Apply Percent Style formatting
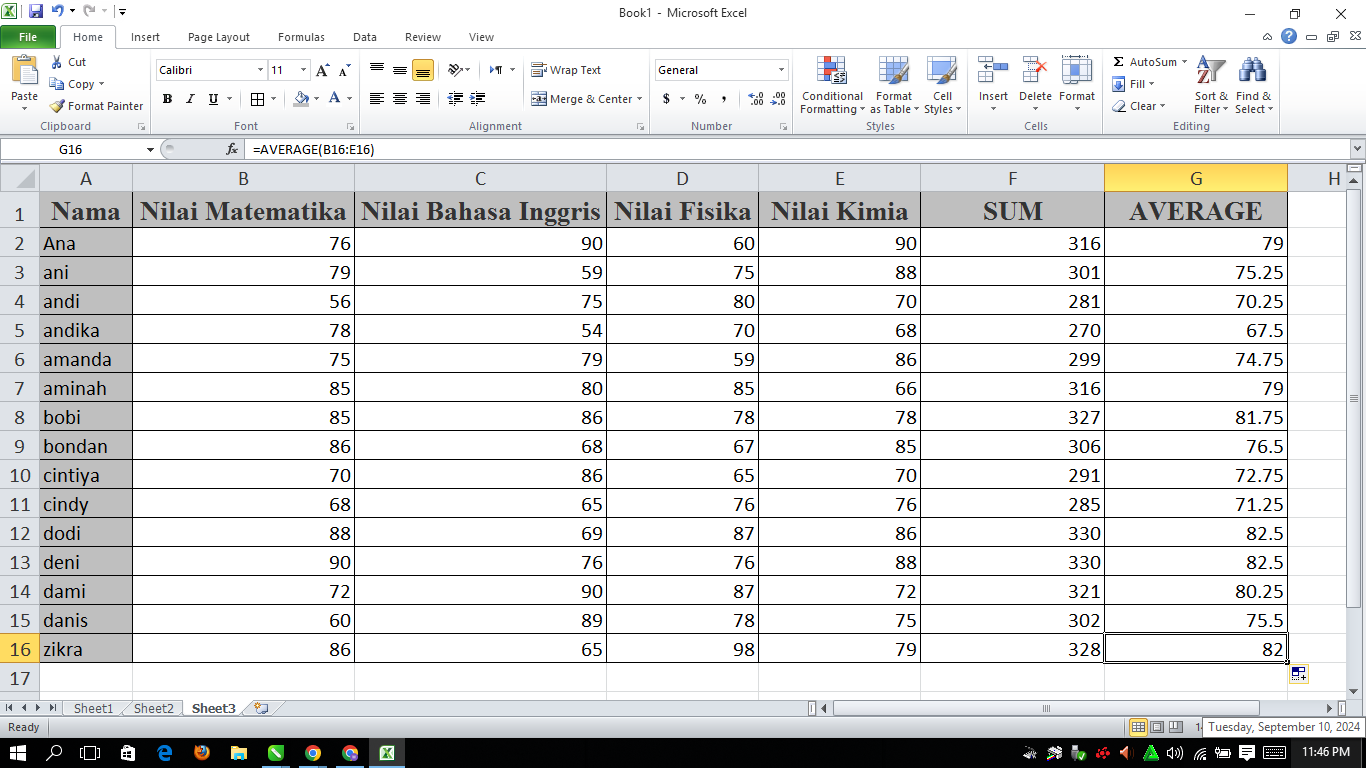 (701, 99)
